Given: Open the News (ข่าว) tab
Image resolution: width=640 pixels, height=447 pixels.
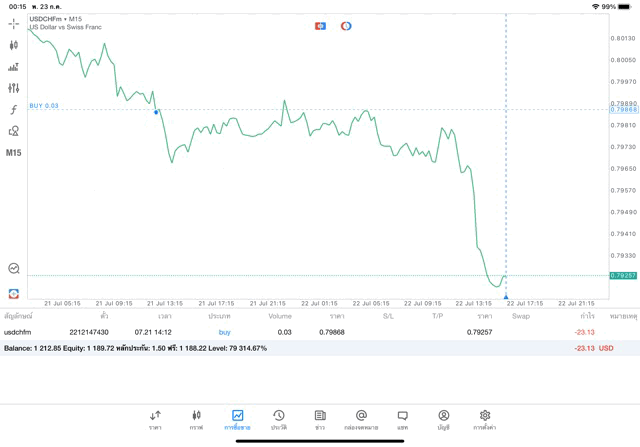Looking at the screenshot, I should [x=320, y=420].
